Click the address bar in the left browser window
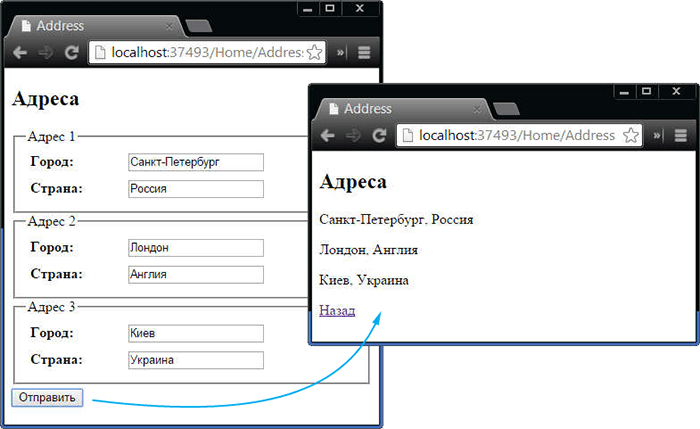This screenshot has height=429, width=700. pyautogui.click(x=207, y=53)
